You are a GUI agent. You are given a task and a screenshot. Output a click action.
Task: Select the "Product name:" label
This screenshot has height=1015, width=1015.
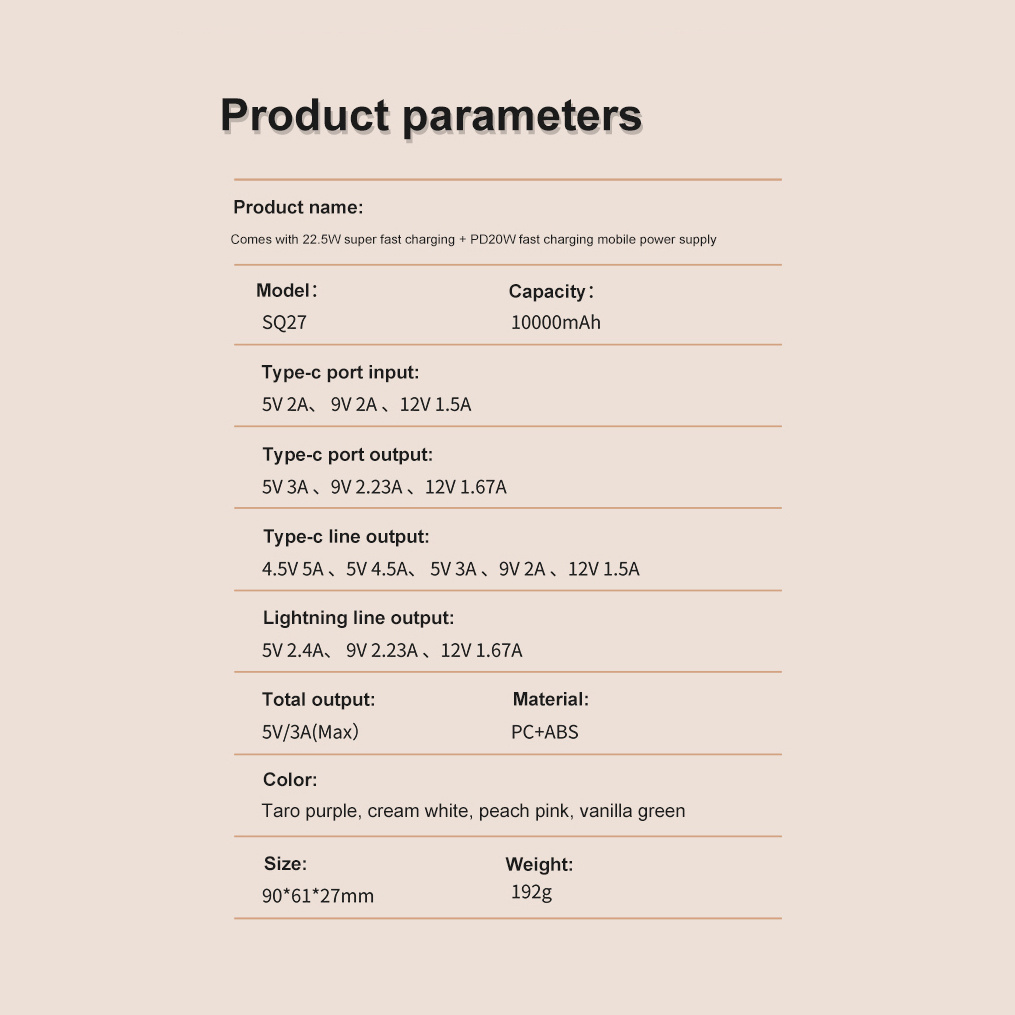pos(298,208)
